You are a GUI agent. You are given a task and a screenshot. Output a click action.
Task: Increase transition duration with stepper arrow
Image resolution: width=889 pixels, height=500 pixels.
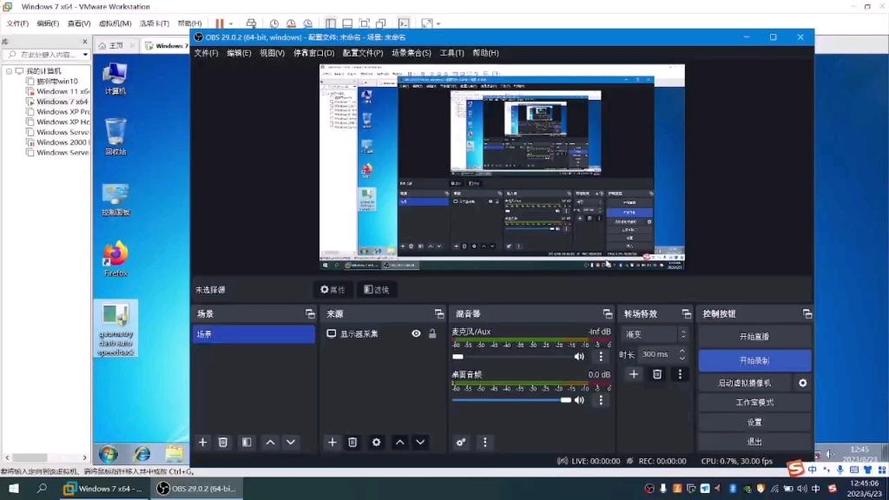(x=682, y=351)
